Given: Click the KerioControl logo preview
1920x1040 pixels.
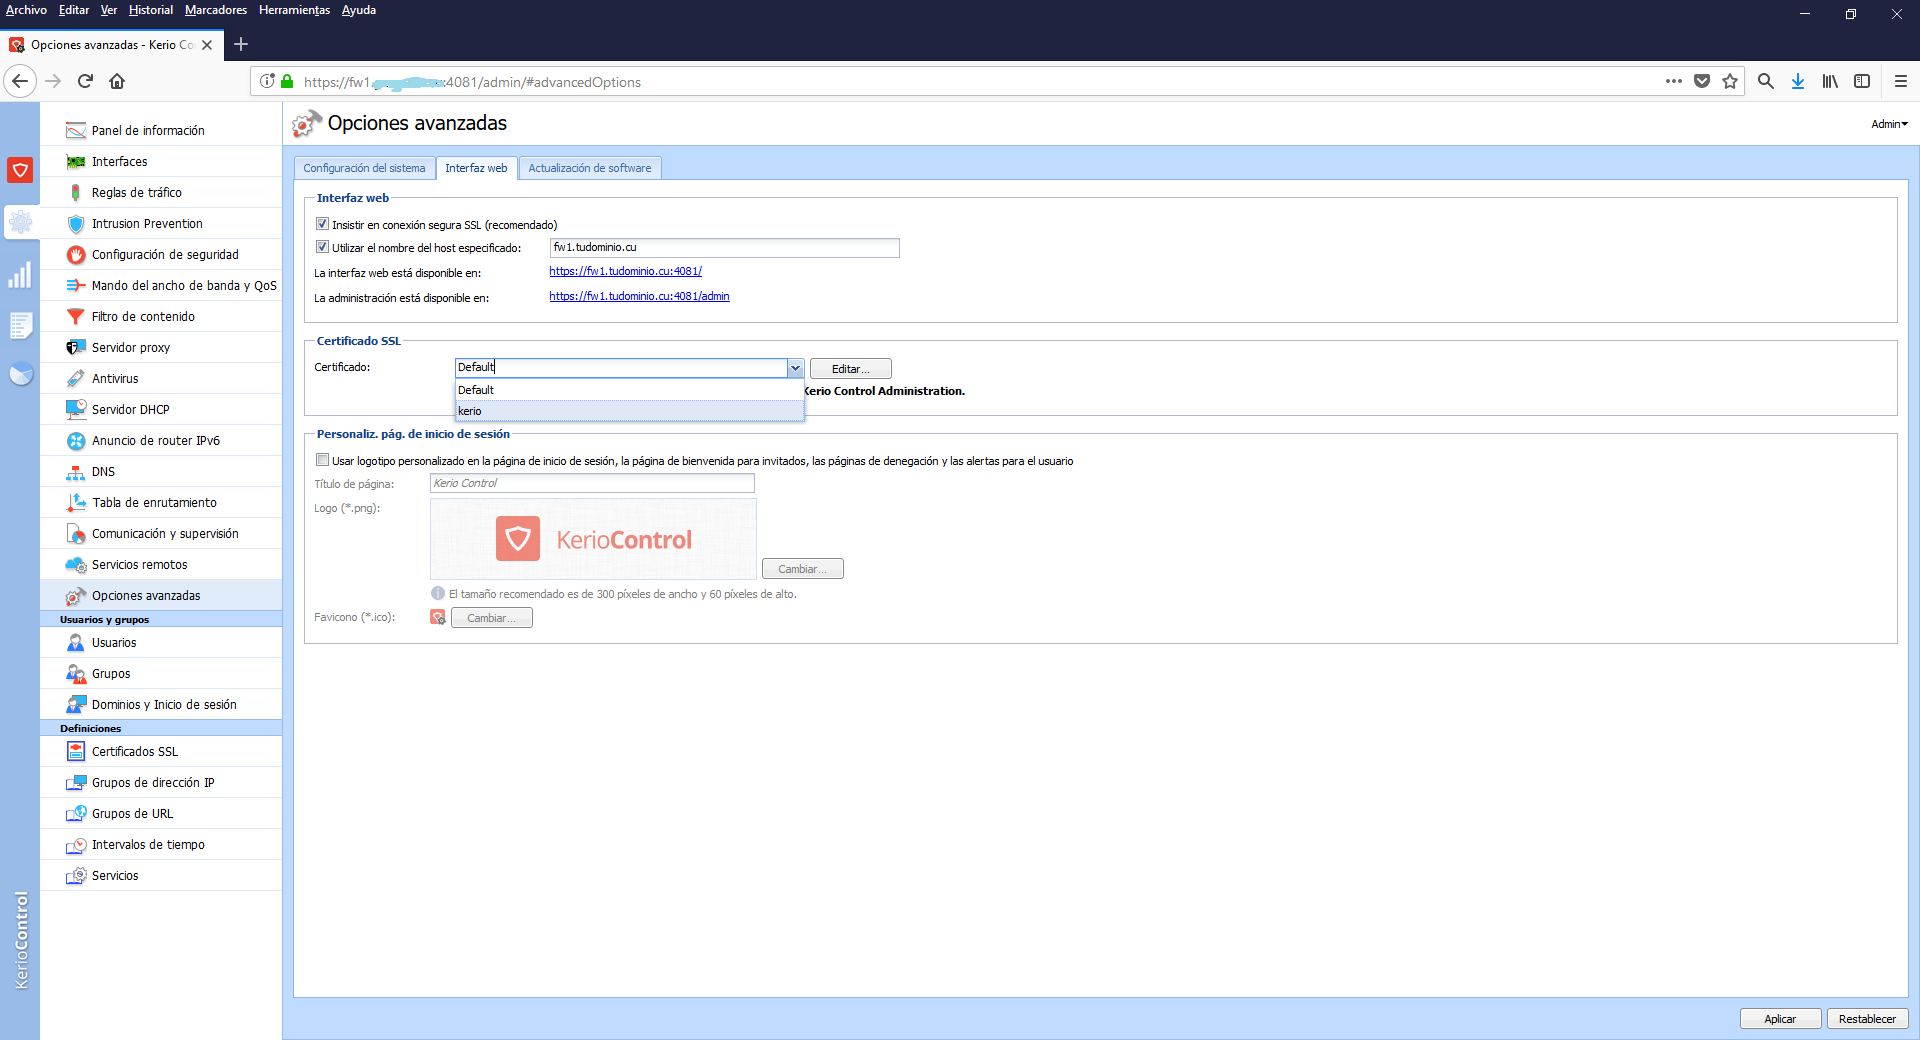Looking at the screenshot, I should (x=593, y=539).
